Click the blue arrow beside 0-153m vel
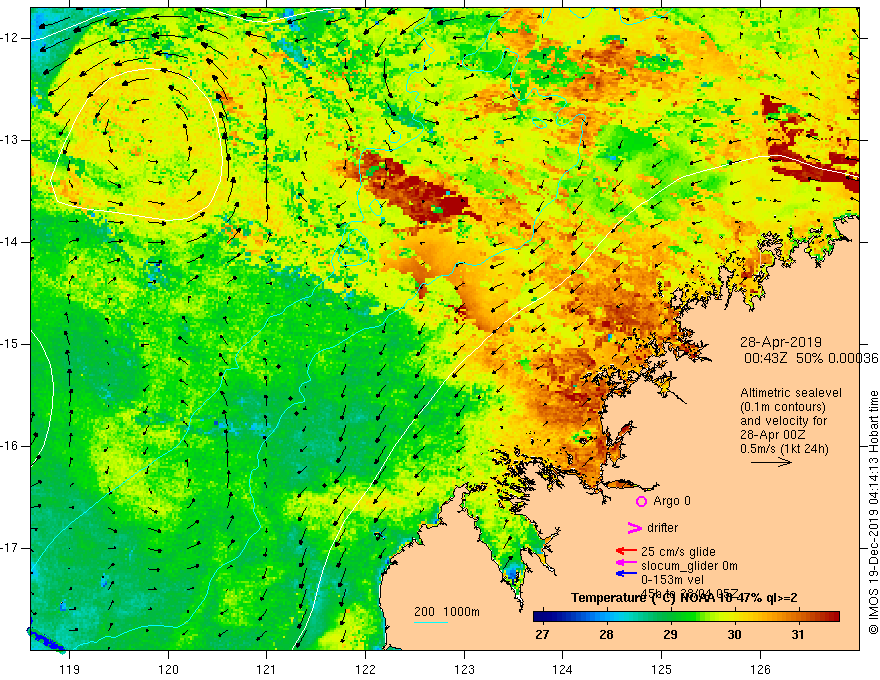The image size is (880, 680). tap(626, 573)
